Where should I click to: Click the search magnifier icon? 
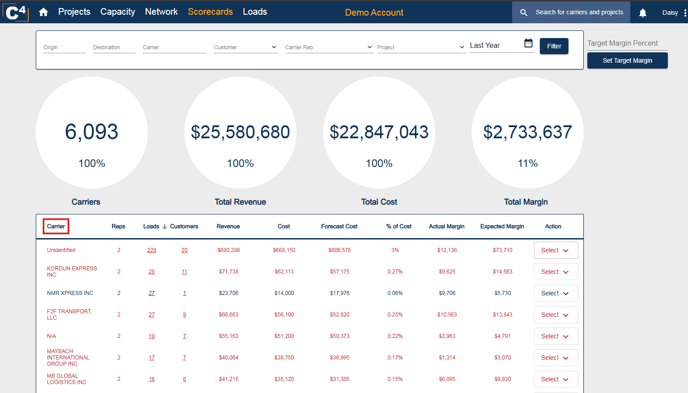coord(523,12)
